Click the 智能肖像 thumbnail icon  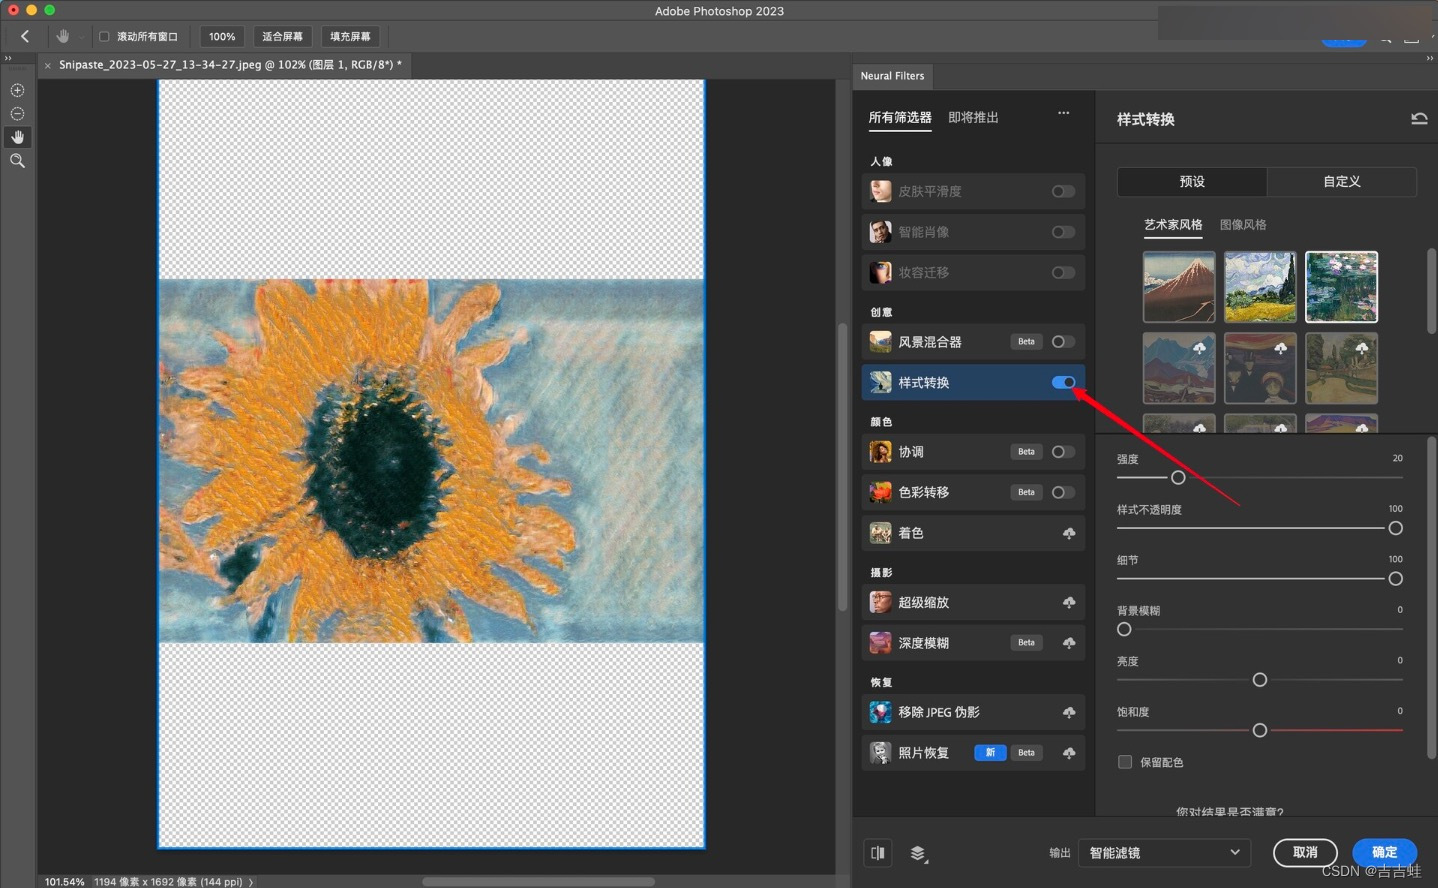click(x=880, y=232)
